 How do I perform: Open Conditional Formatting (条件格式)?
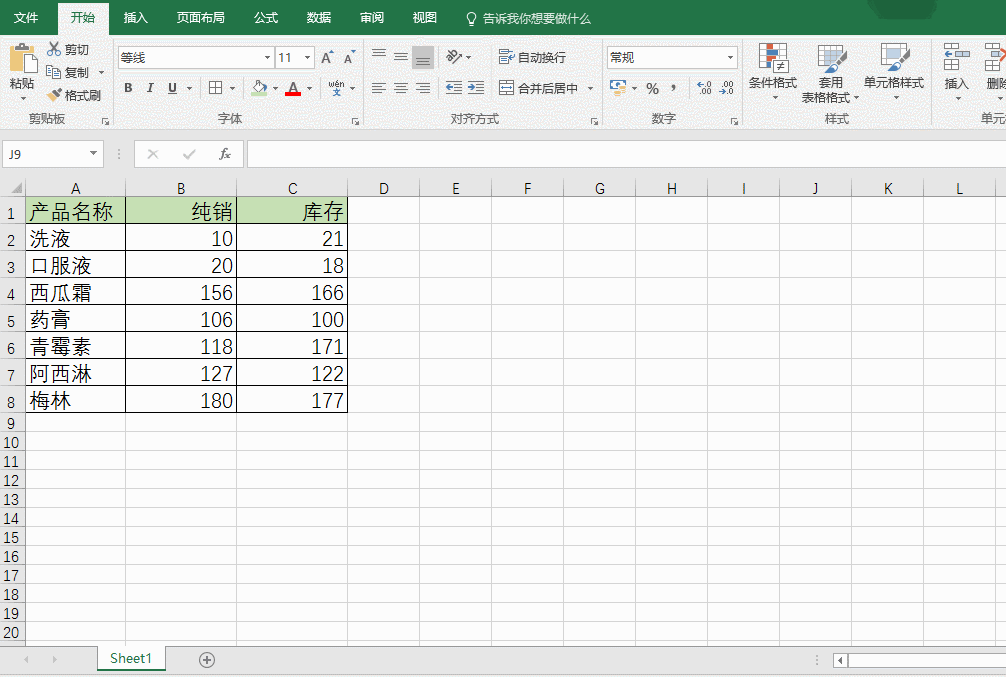(773, 72)
